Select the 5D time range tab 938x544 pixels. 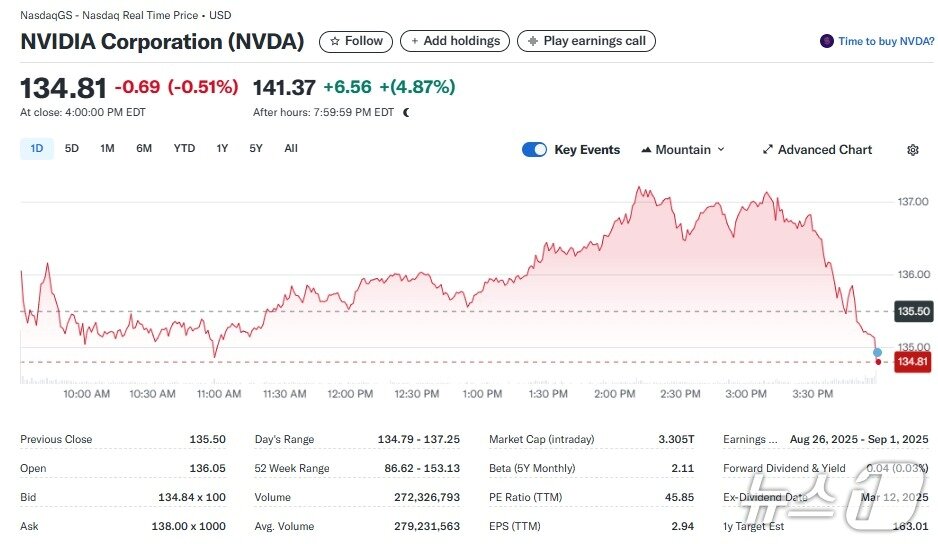(x=72, y=149)
